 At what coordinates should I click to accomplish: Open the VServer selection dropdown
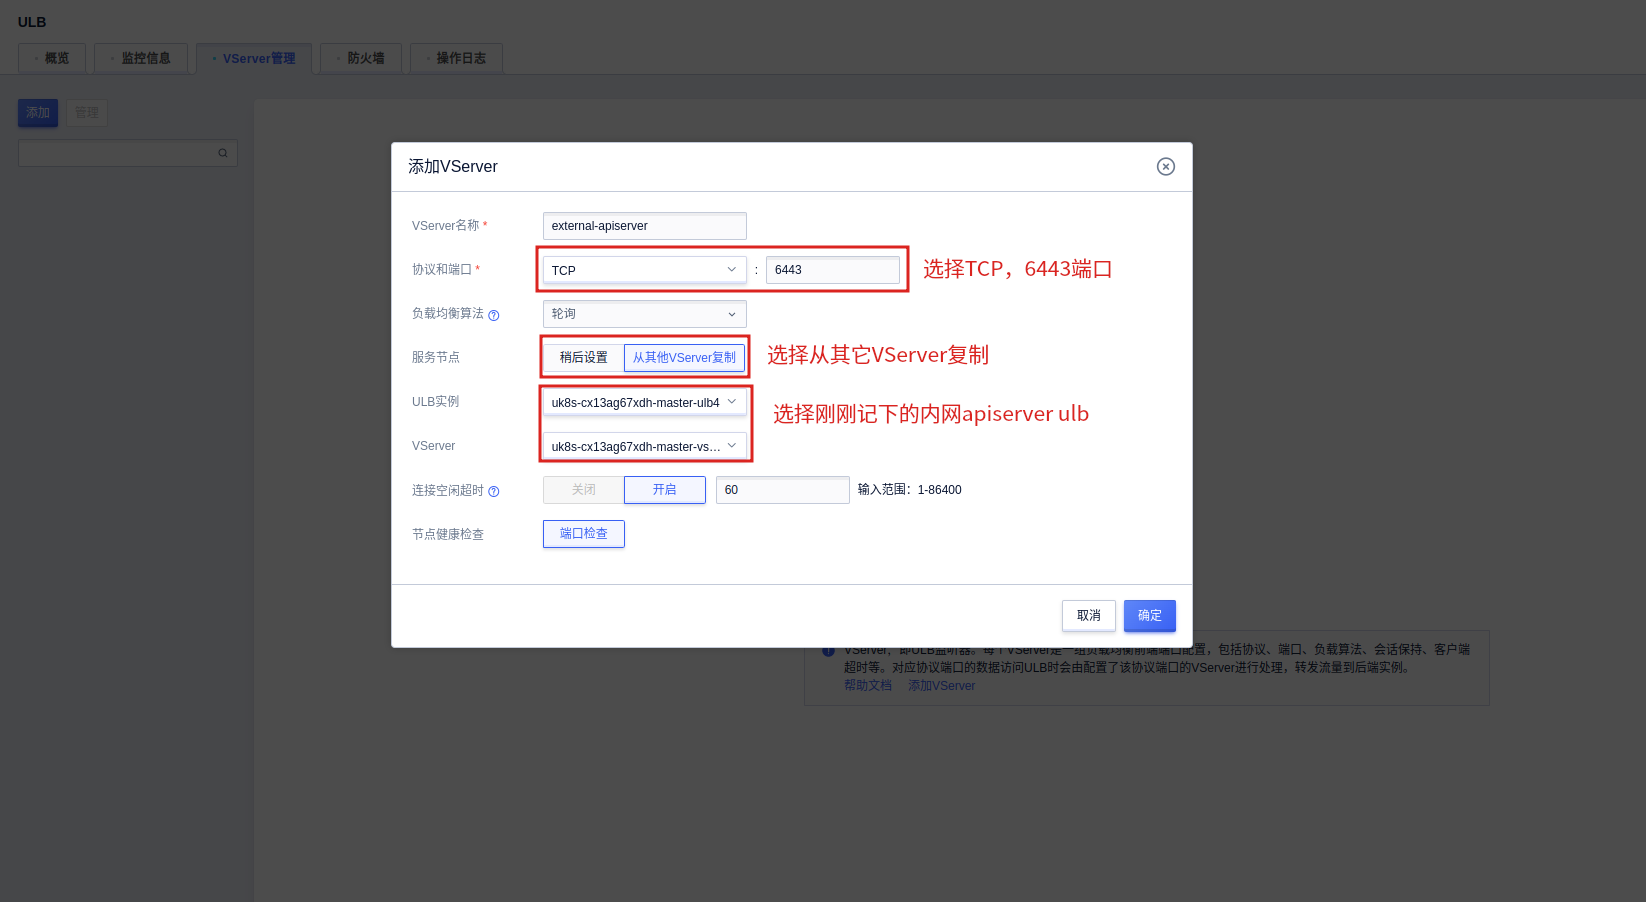[644, 446]
